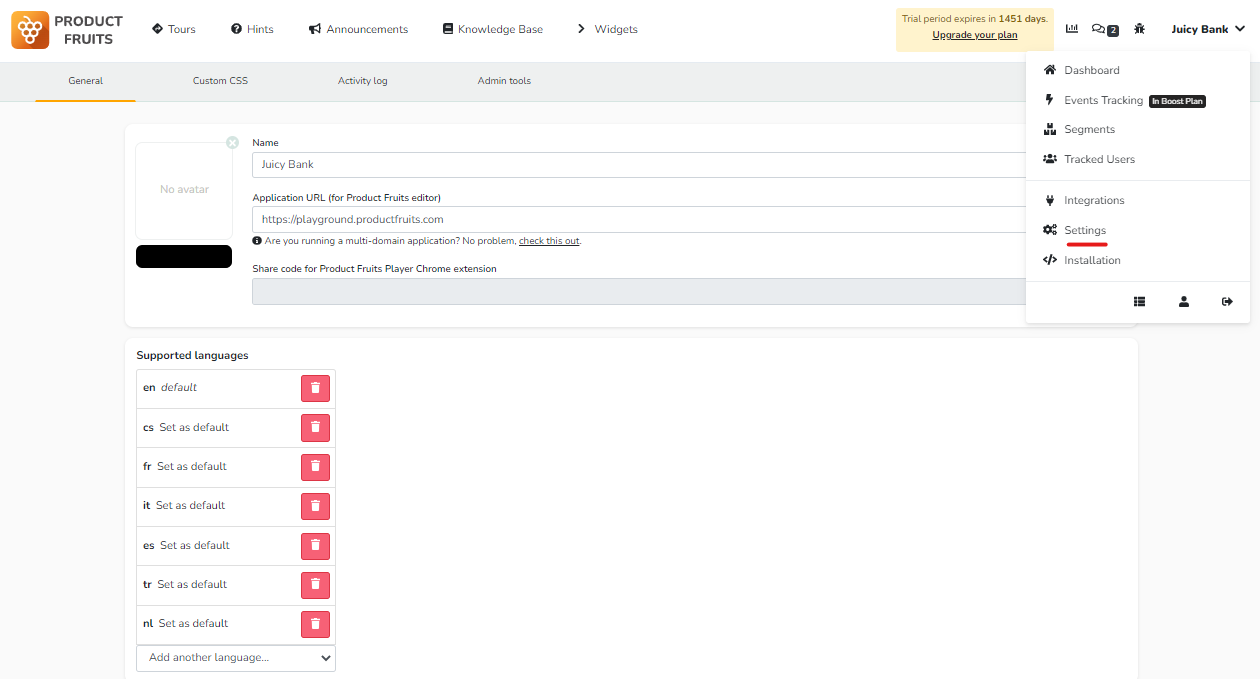
Task: Click the home icon beside Dashboard
Action: [x=1049, y=70]
